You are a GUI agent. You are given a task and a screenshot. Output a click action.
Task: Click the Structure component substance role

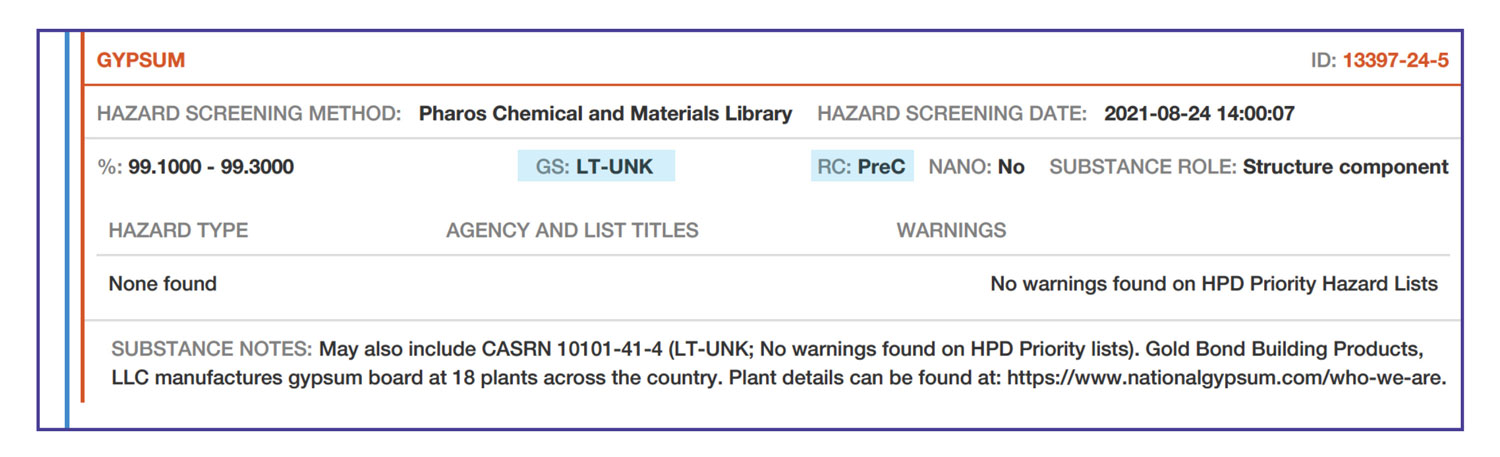point(1345,167)
